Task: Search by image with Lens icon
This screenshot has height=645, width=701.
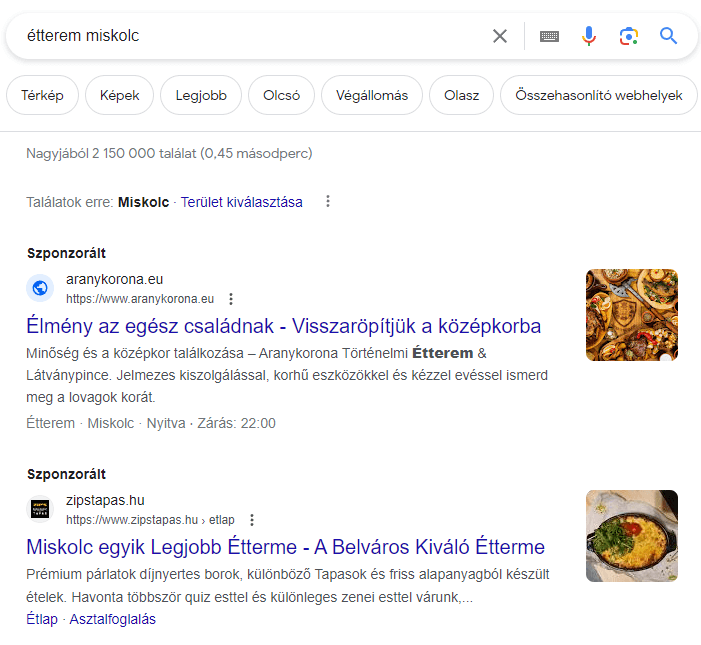Action: (628, 36)
